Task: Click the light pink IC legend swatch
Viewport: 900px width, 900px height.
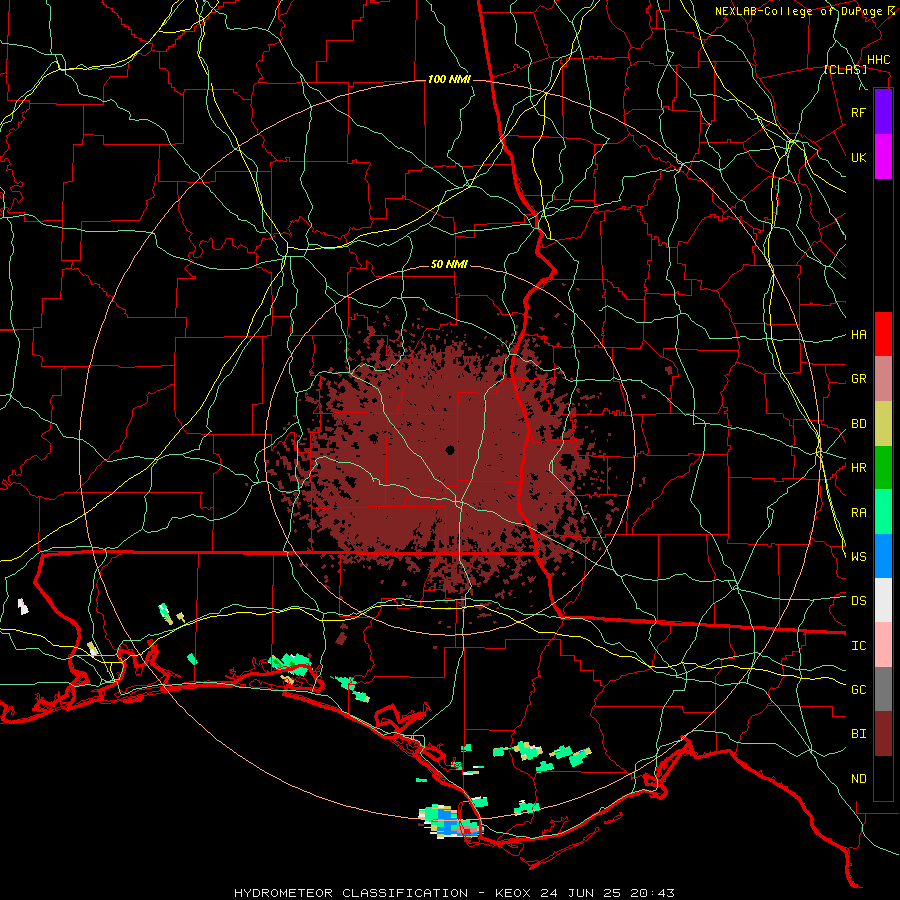Action: coord(883,645)
